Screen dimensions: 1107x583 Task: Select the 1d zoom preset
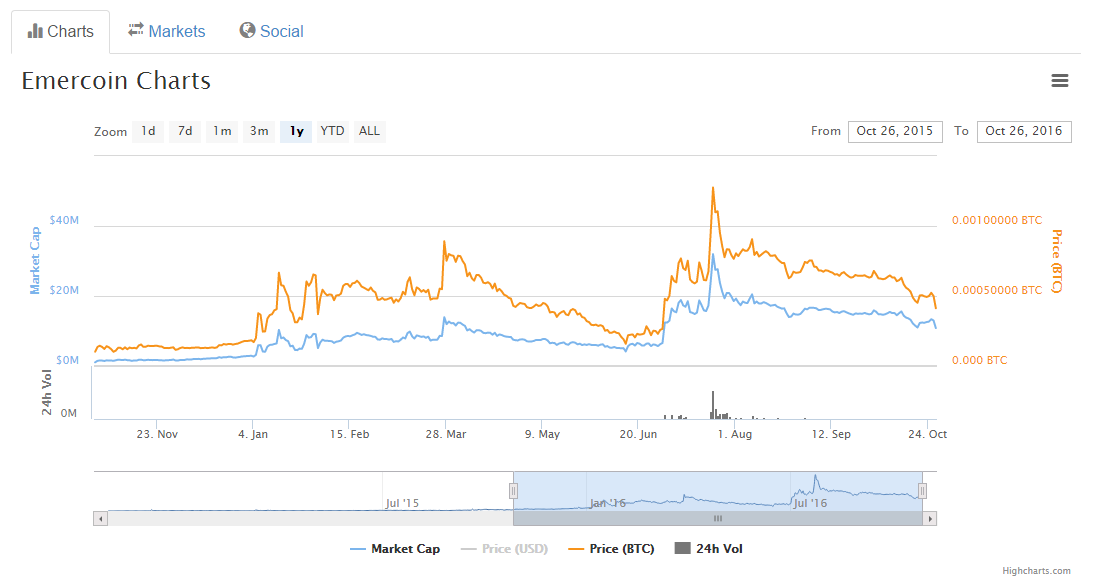click(x=147, y=131)
